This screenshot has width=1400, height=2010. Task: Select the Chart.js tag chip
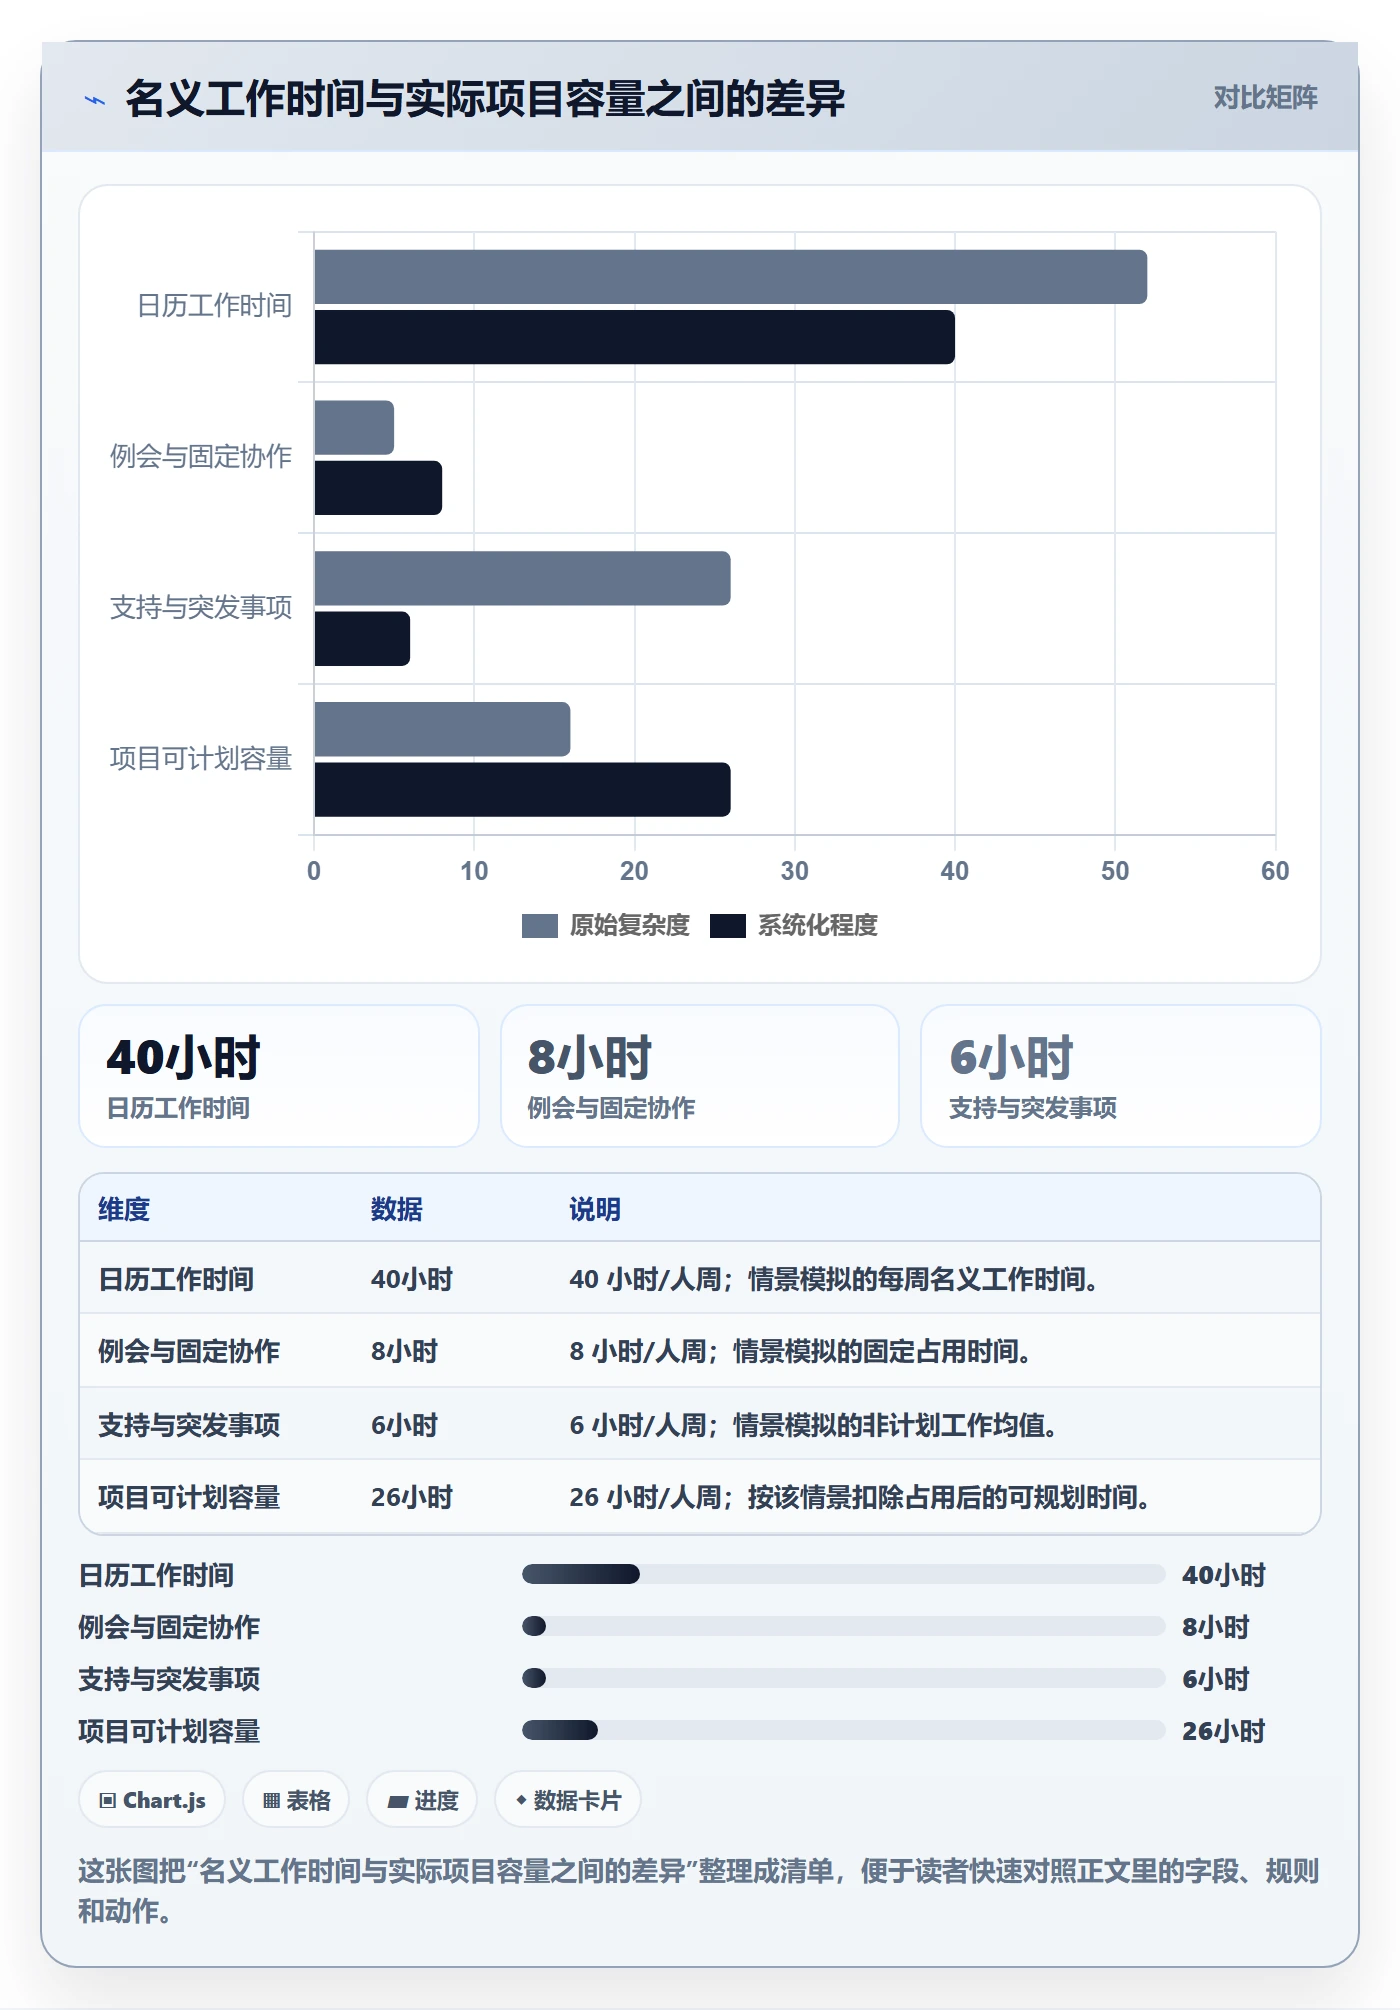(152, 1800)
